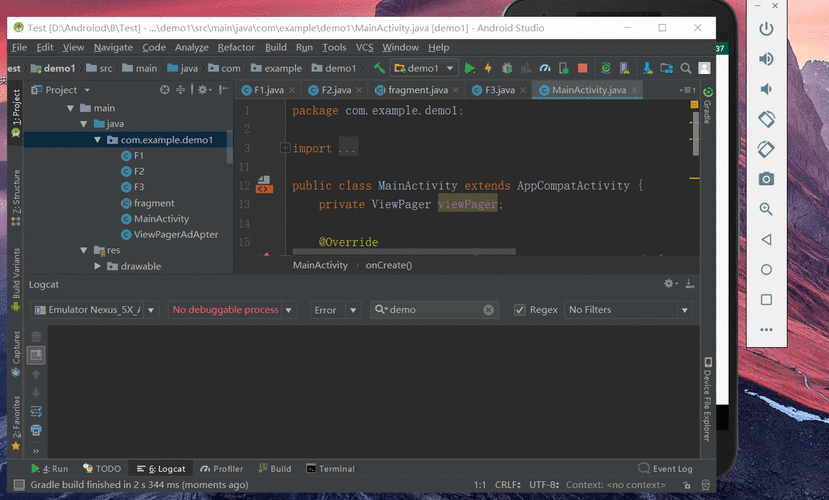Screen dimensions: 829x500
Task: Clear logcat with the trash icon
Action: 36,337
